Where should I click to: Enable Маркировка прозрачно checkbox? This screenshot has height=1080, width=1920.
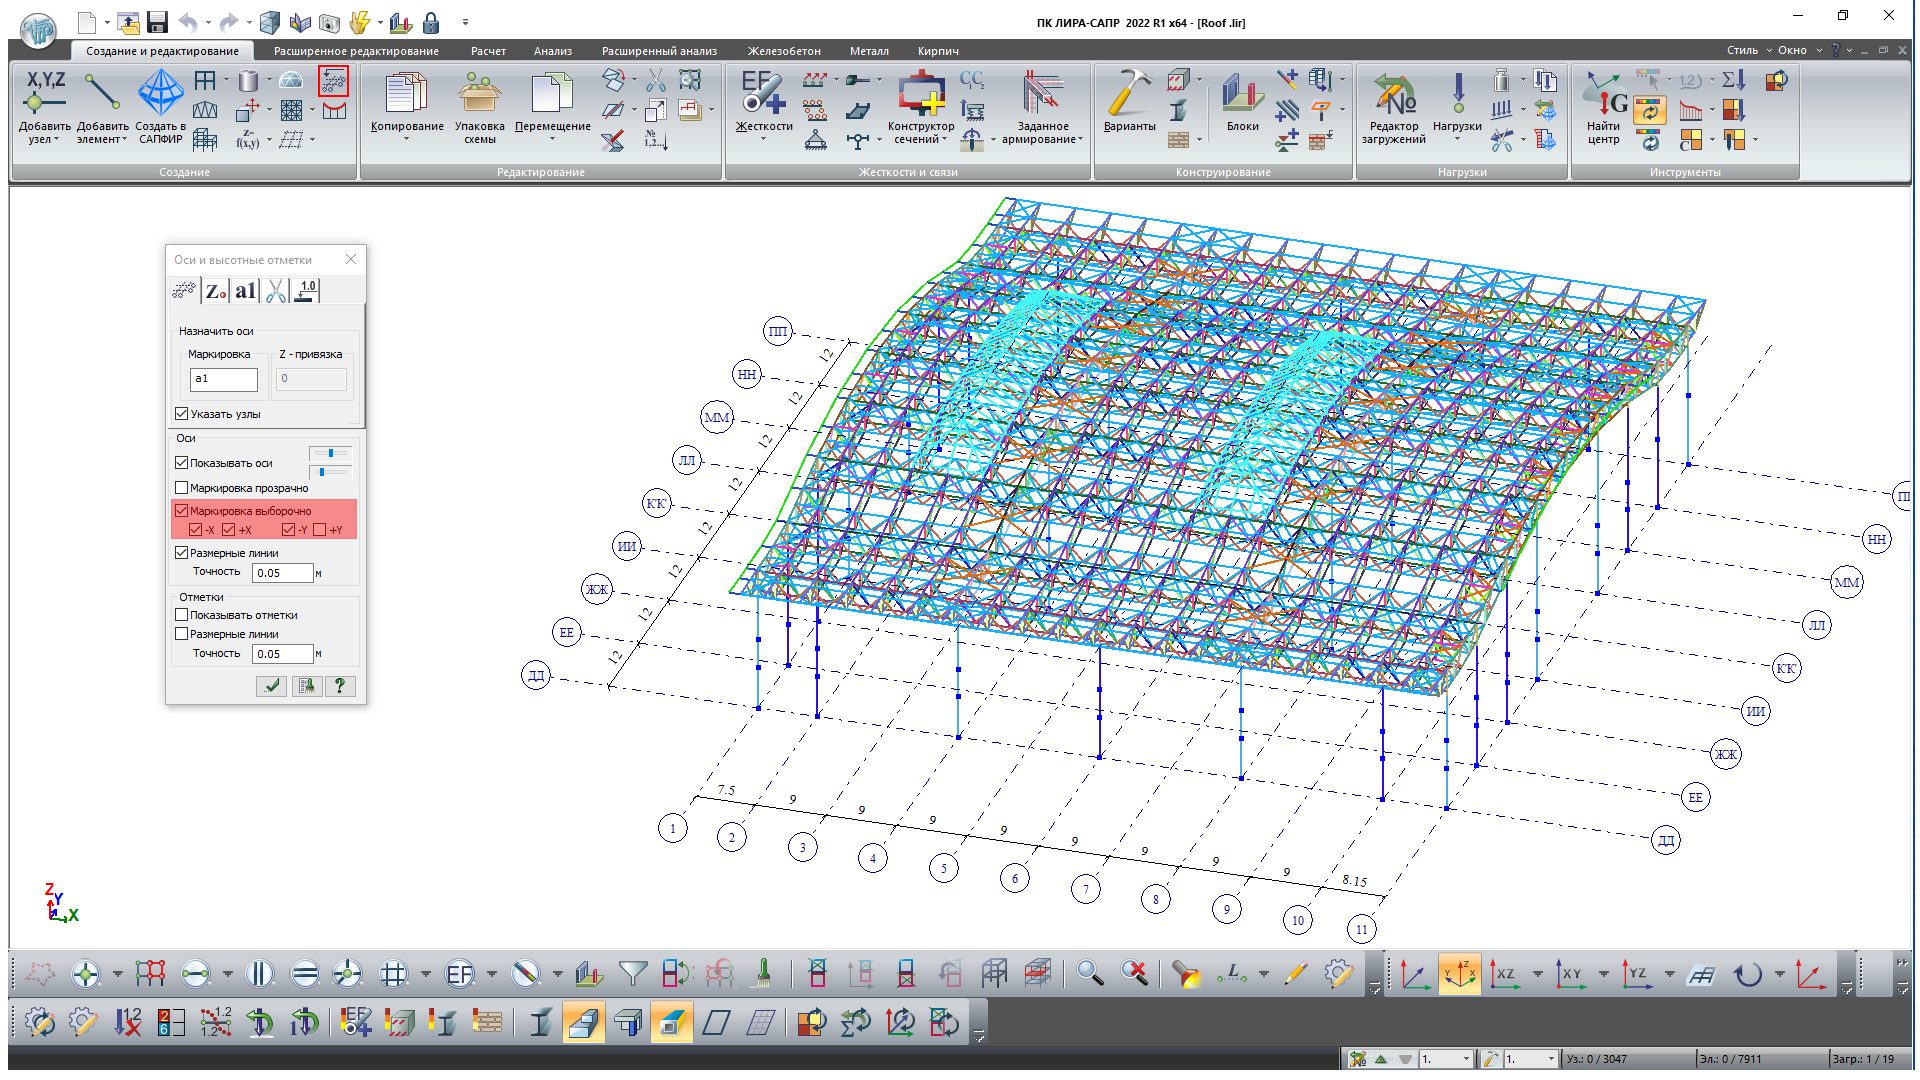[x=182, y=488]
